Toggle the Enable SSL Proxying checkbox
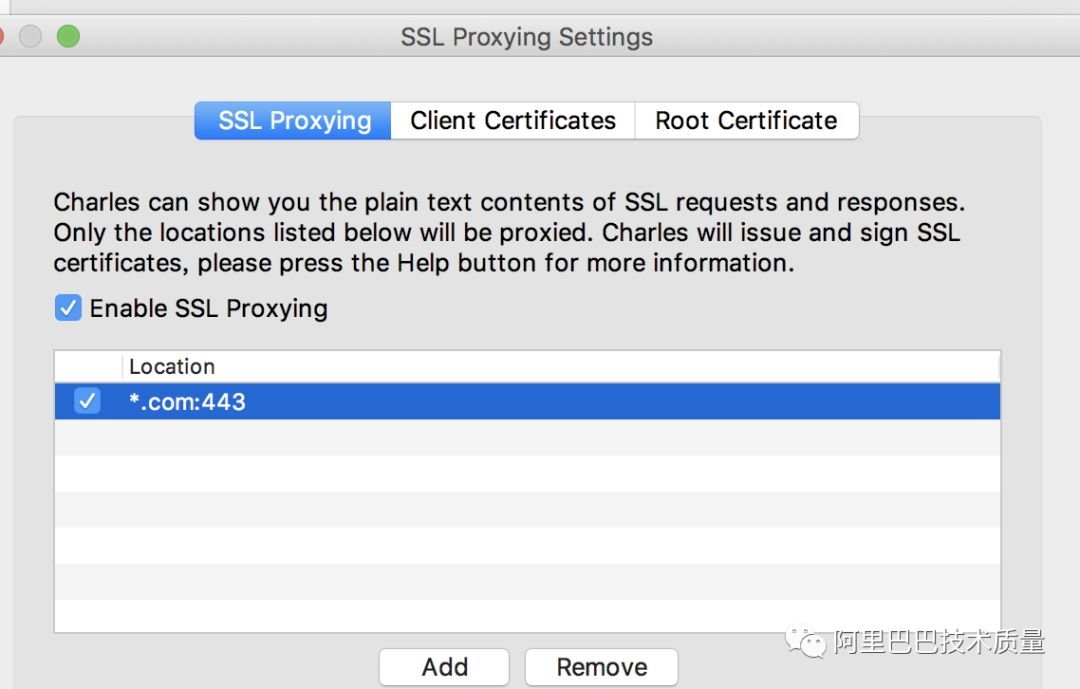This screenshot has height=689, width=1080. tap(68, 308)
